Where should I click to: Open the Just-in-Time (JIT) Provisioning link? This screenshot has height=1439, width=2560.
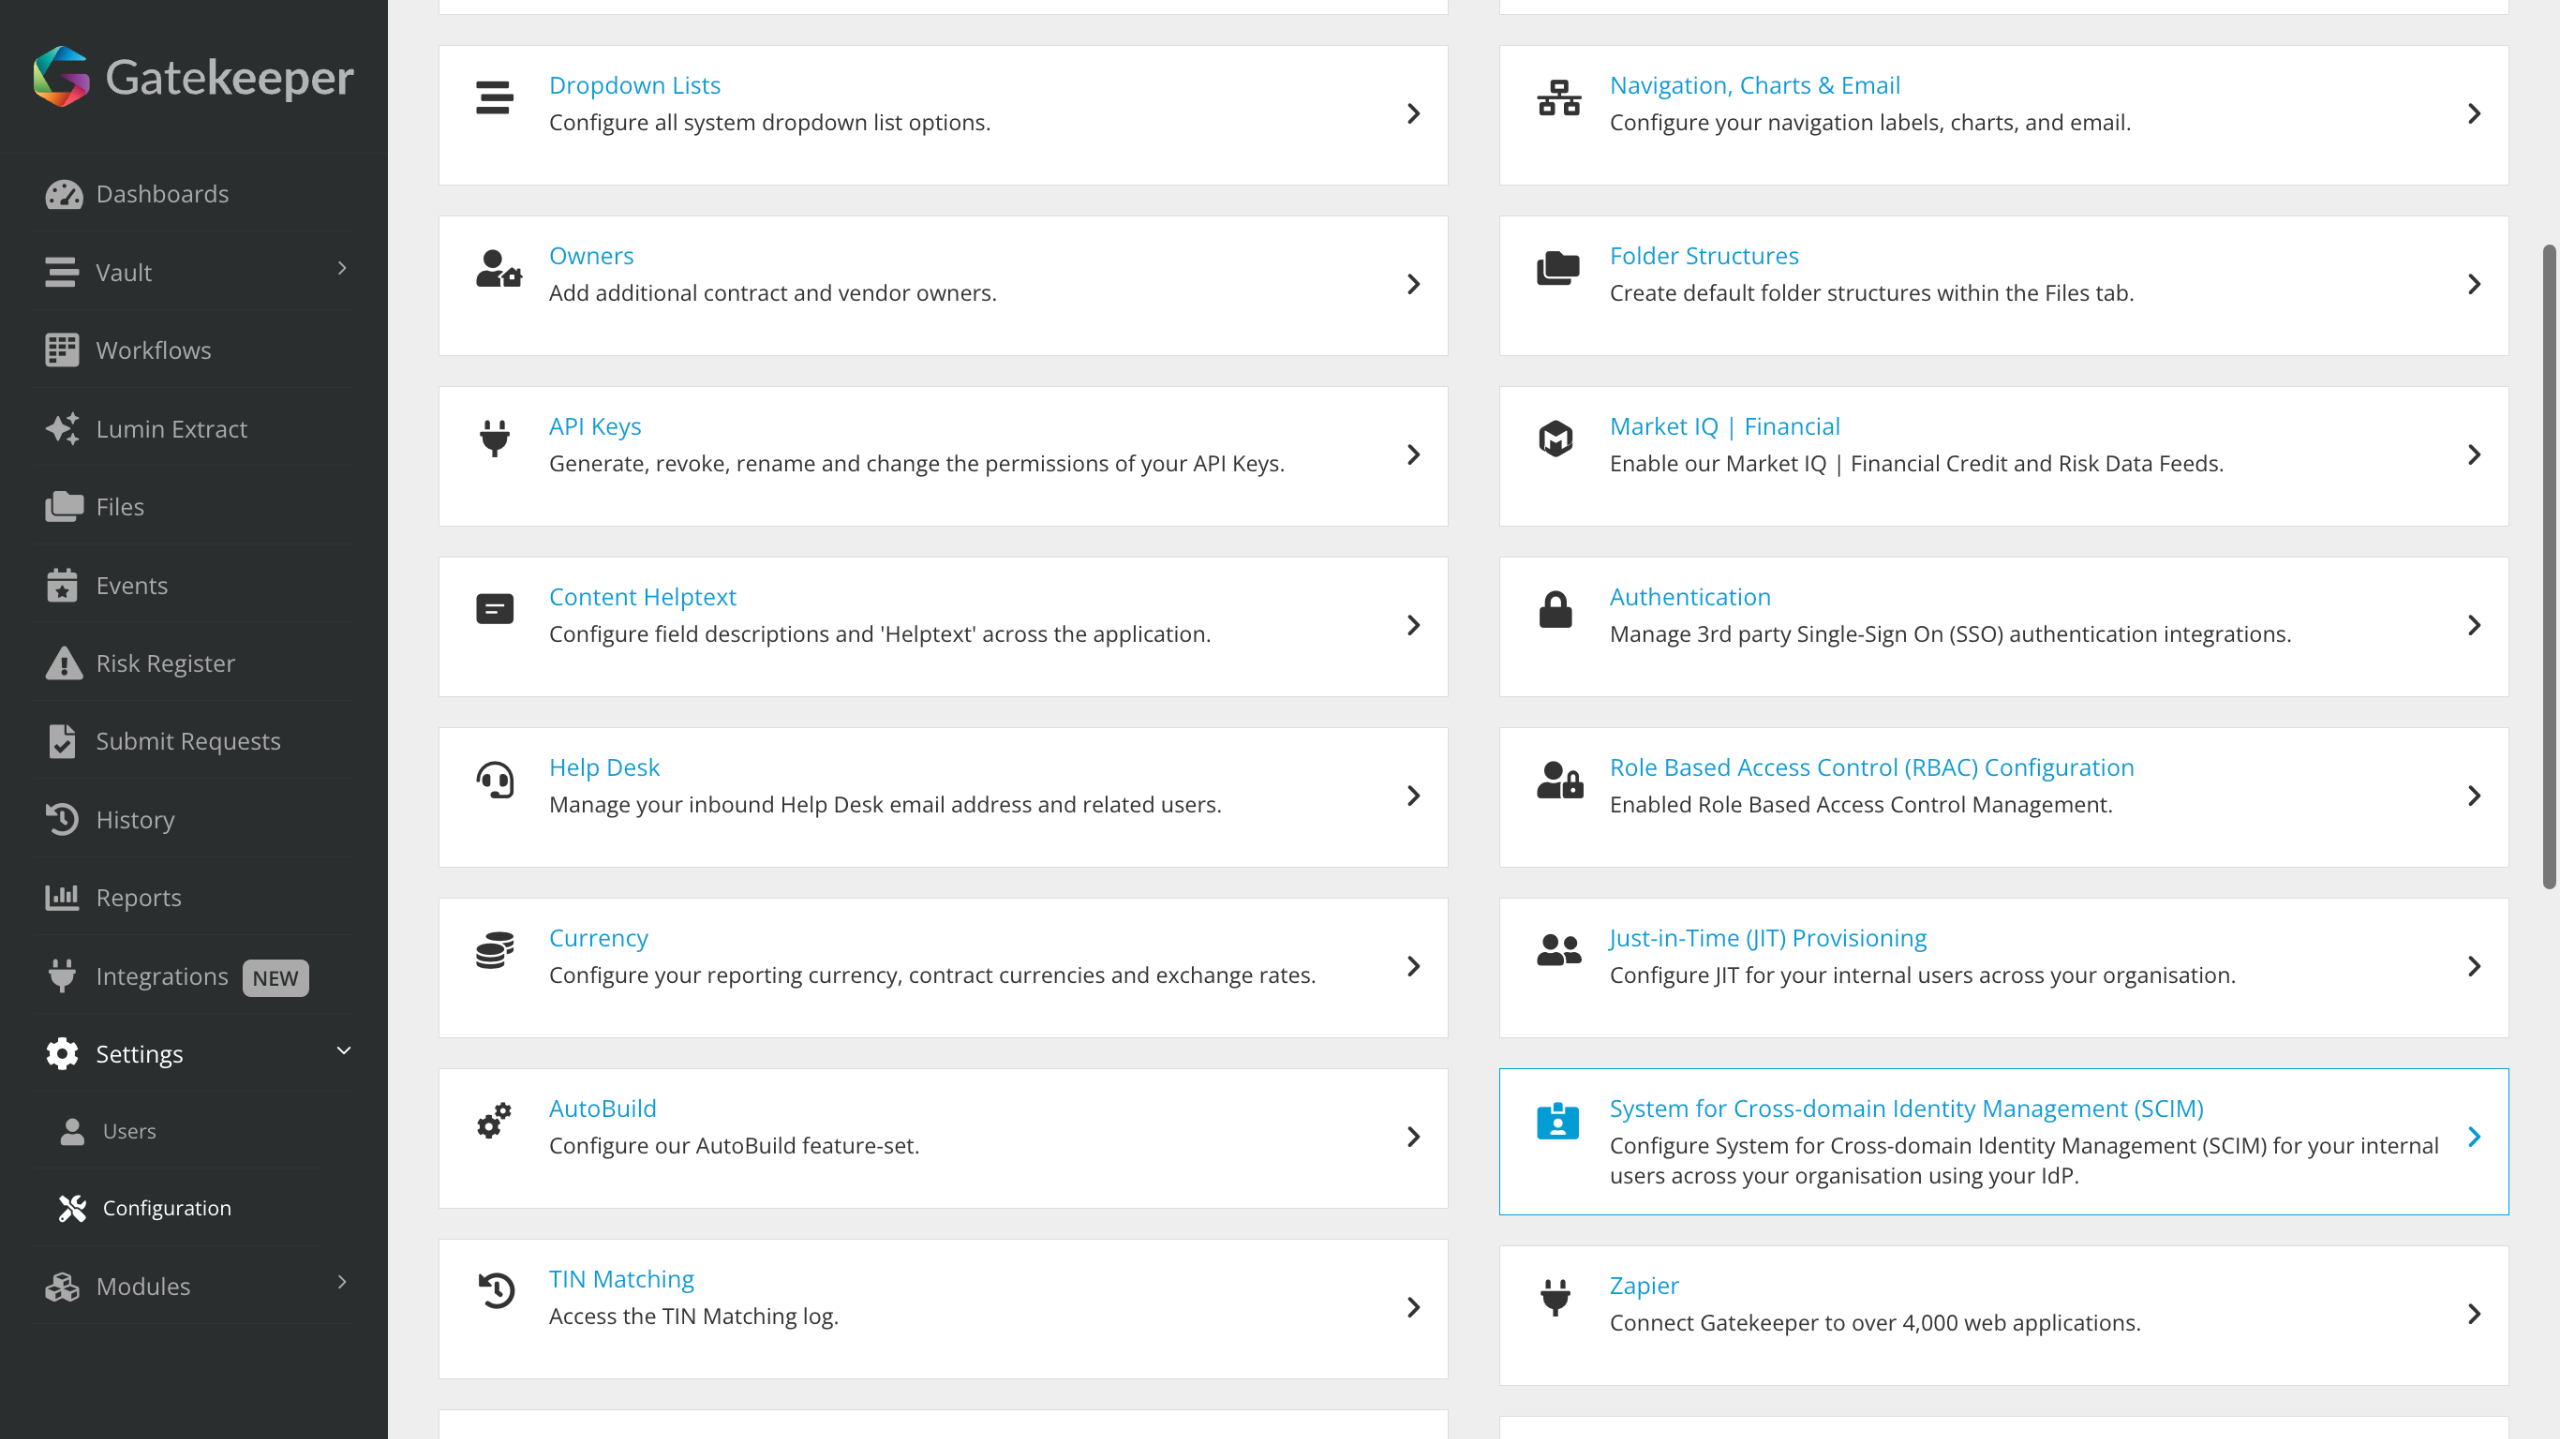coord(1767,938)
